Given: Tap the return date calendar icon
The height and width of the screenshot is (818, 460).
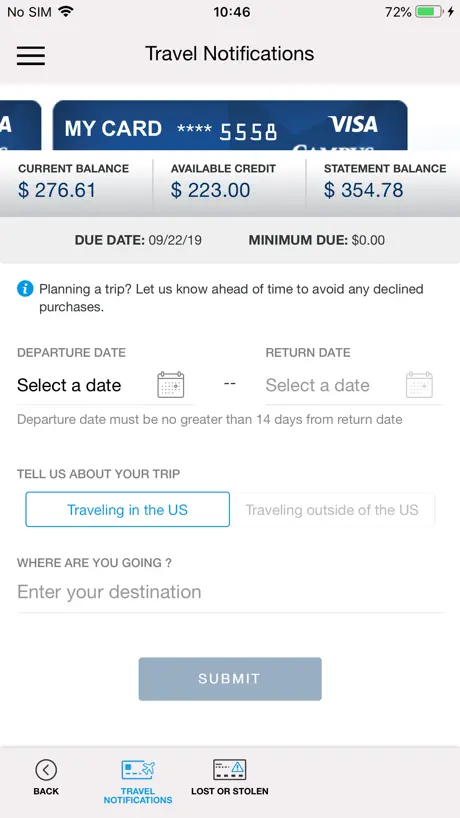Looking at the screenshot, I should (419, 385).
